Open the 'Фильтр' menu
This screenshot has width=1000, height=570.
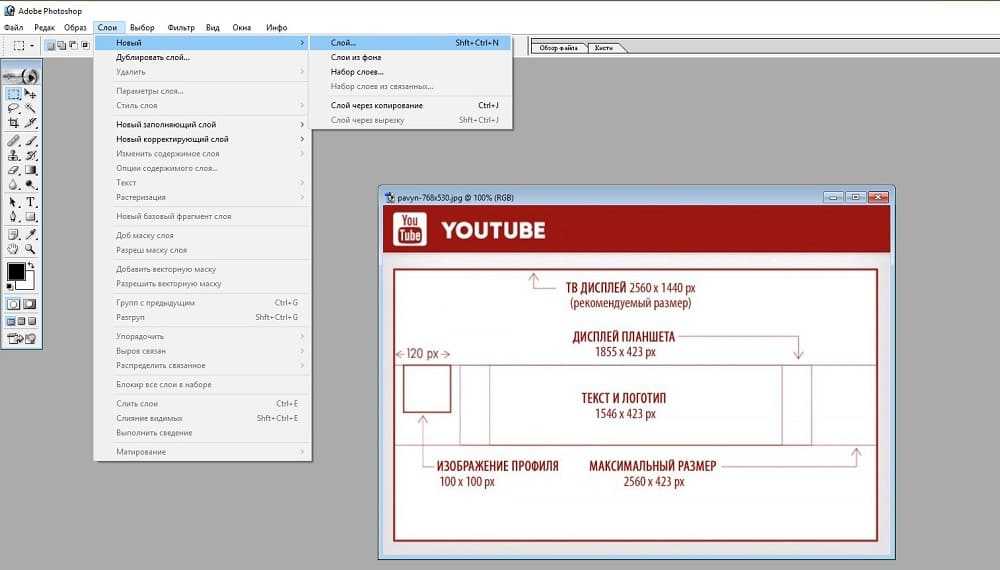point(181,27)
